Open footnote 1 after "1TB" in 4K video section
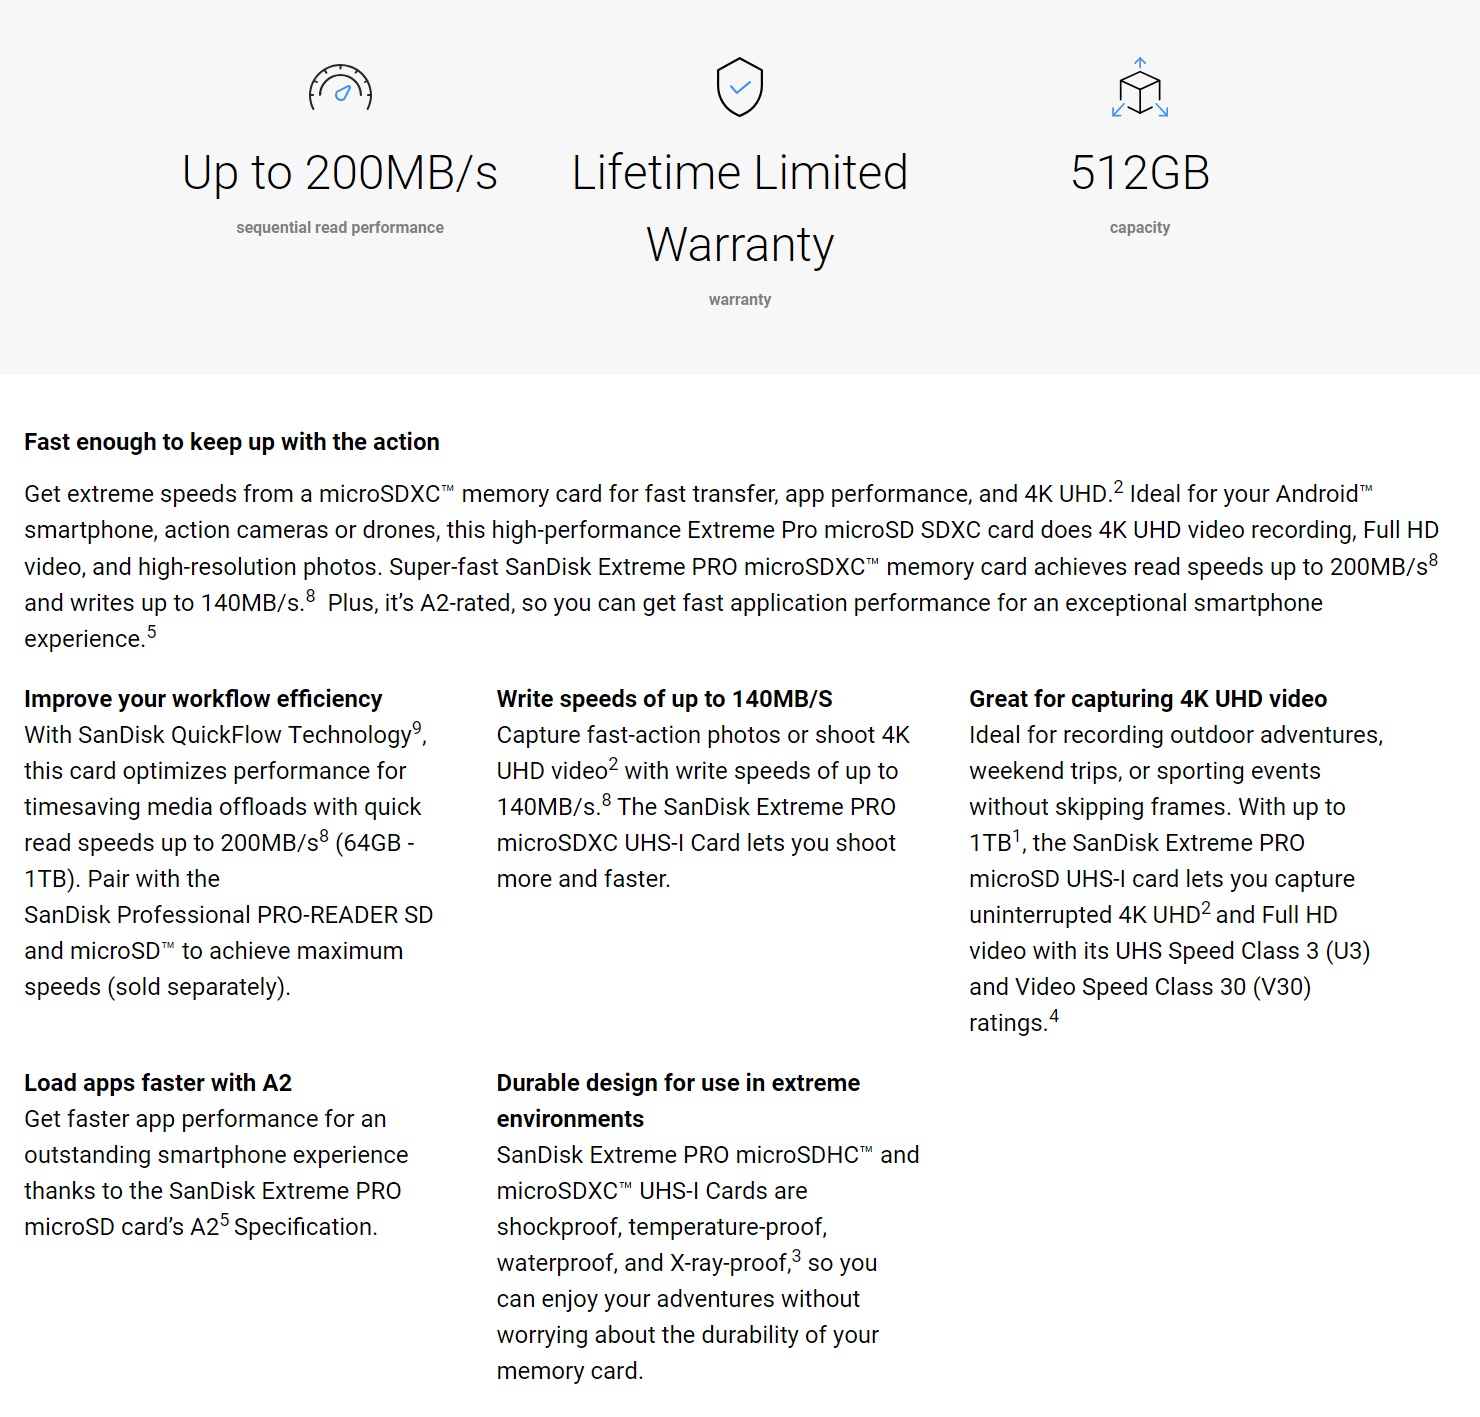Screen dimensions: 1480x1417 coord(1017,836)
